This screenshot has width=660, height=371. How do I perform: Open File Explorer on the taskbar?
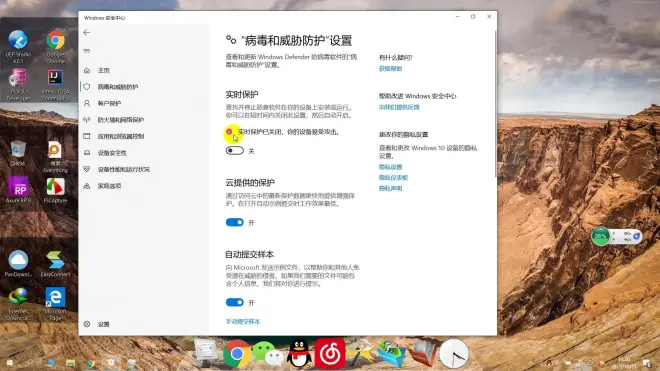[x=70, y=363]
